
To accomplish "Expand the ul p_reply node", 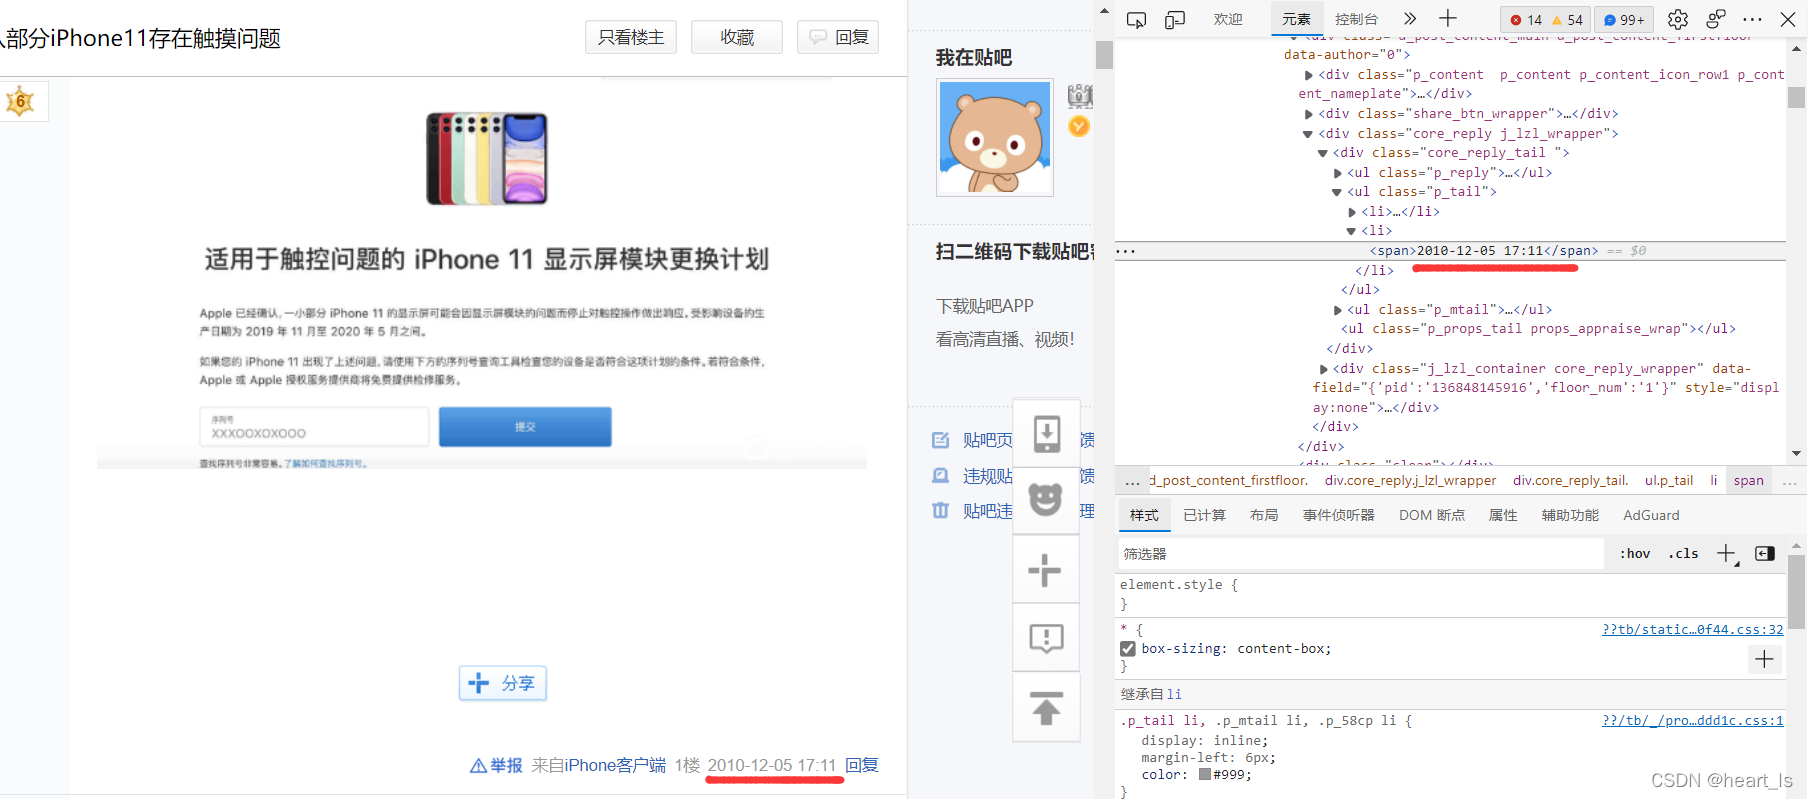I will (1337, 173).
